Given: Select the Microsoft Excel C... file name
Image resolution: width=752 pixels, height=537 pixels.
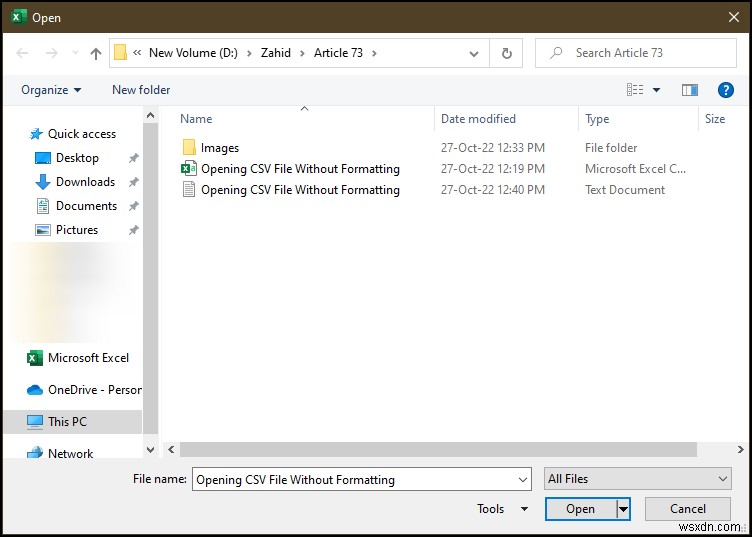Looking at the screenshot, I should pyautogui.click(x=300, y=169).
